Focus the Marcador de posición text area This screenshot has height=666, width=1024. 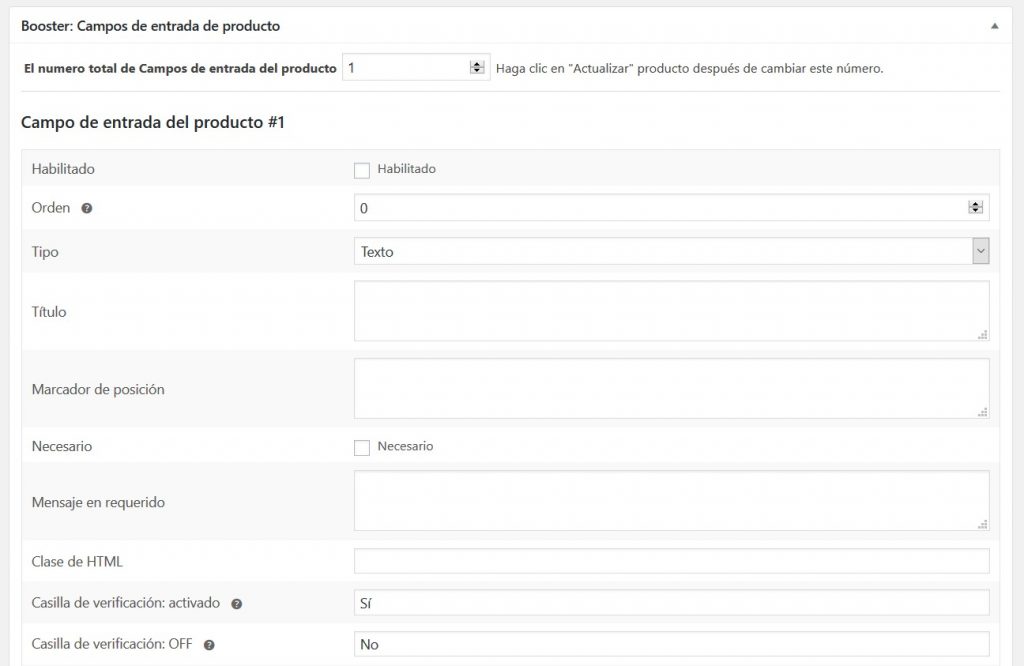pyautogui.click(x=671, y=389)
